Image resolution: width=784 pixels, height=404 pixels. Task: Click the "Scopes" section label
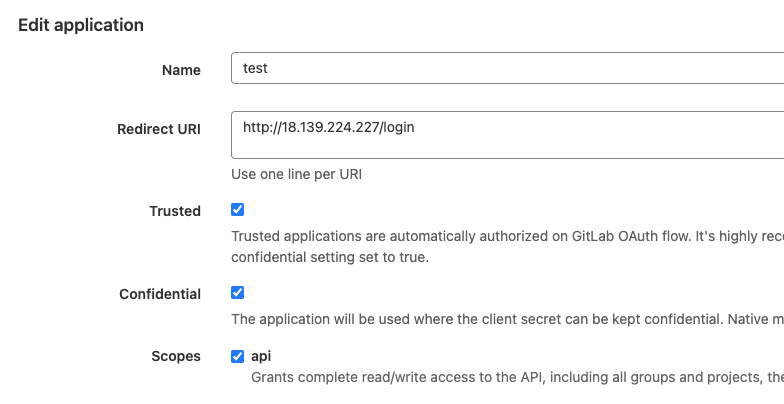pyautogui.click(x=177, y=356)
